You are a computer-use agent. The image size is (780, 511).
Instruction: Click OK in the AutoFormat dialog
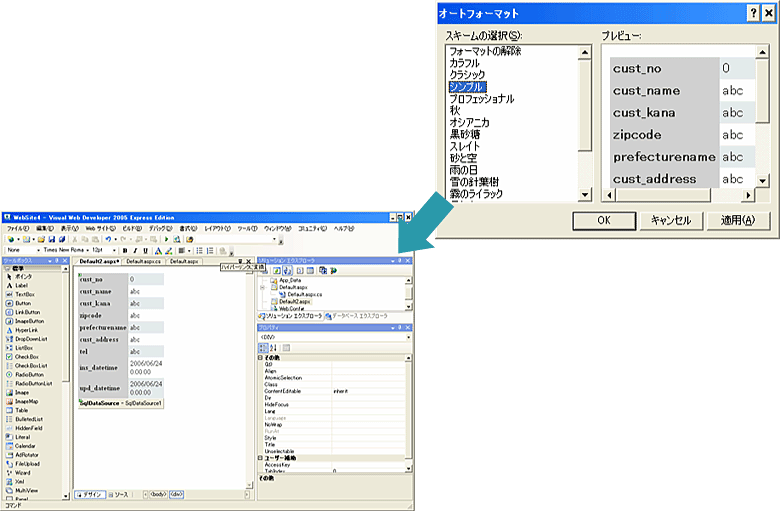pyautogui.click(x=602, y=220)
